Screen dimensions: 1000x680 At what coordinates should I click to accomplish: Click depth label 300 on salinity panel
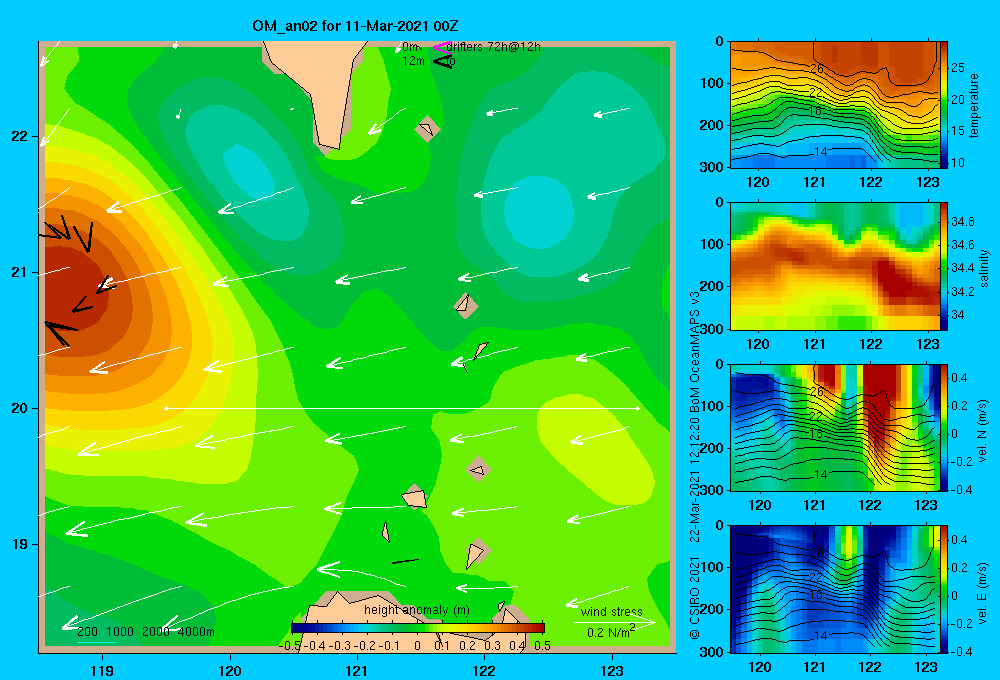click(x=714, y=329)
